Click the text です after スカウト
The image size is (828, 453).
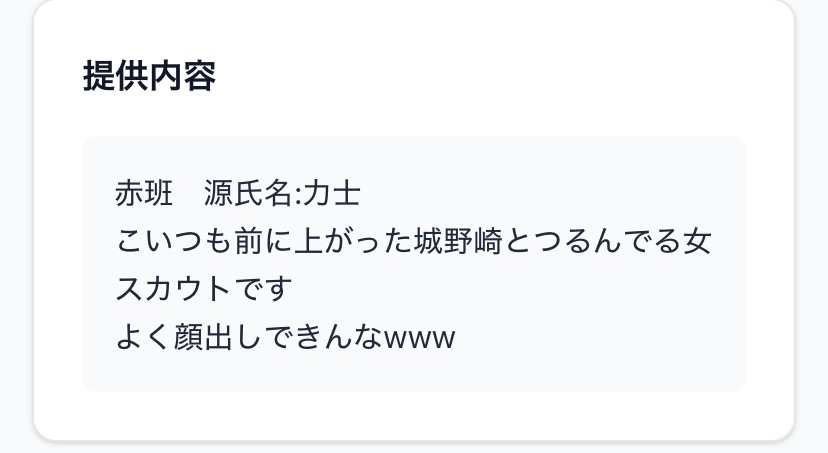(262, 289)
